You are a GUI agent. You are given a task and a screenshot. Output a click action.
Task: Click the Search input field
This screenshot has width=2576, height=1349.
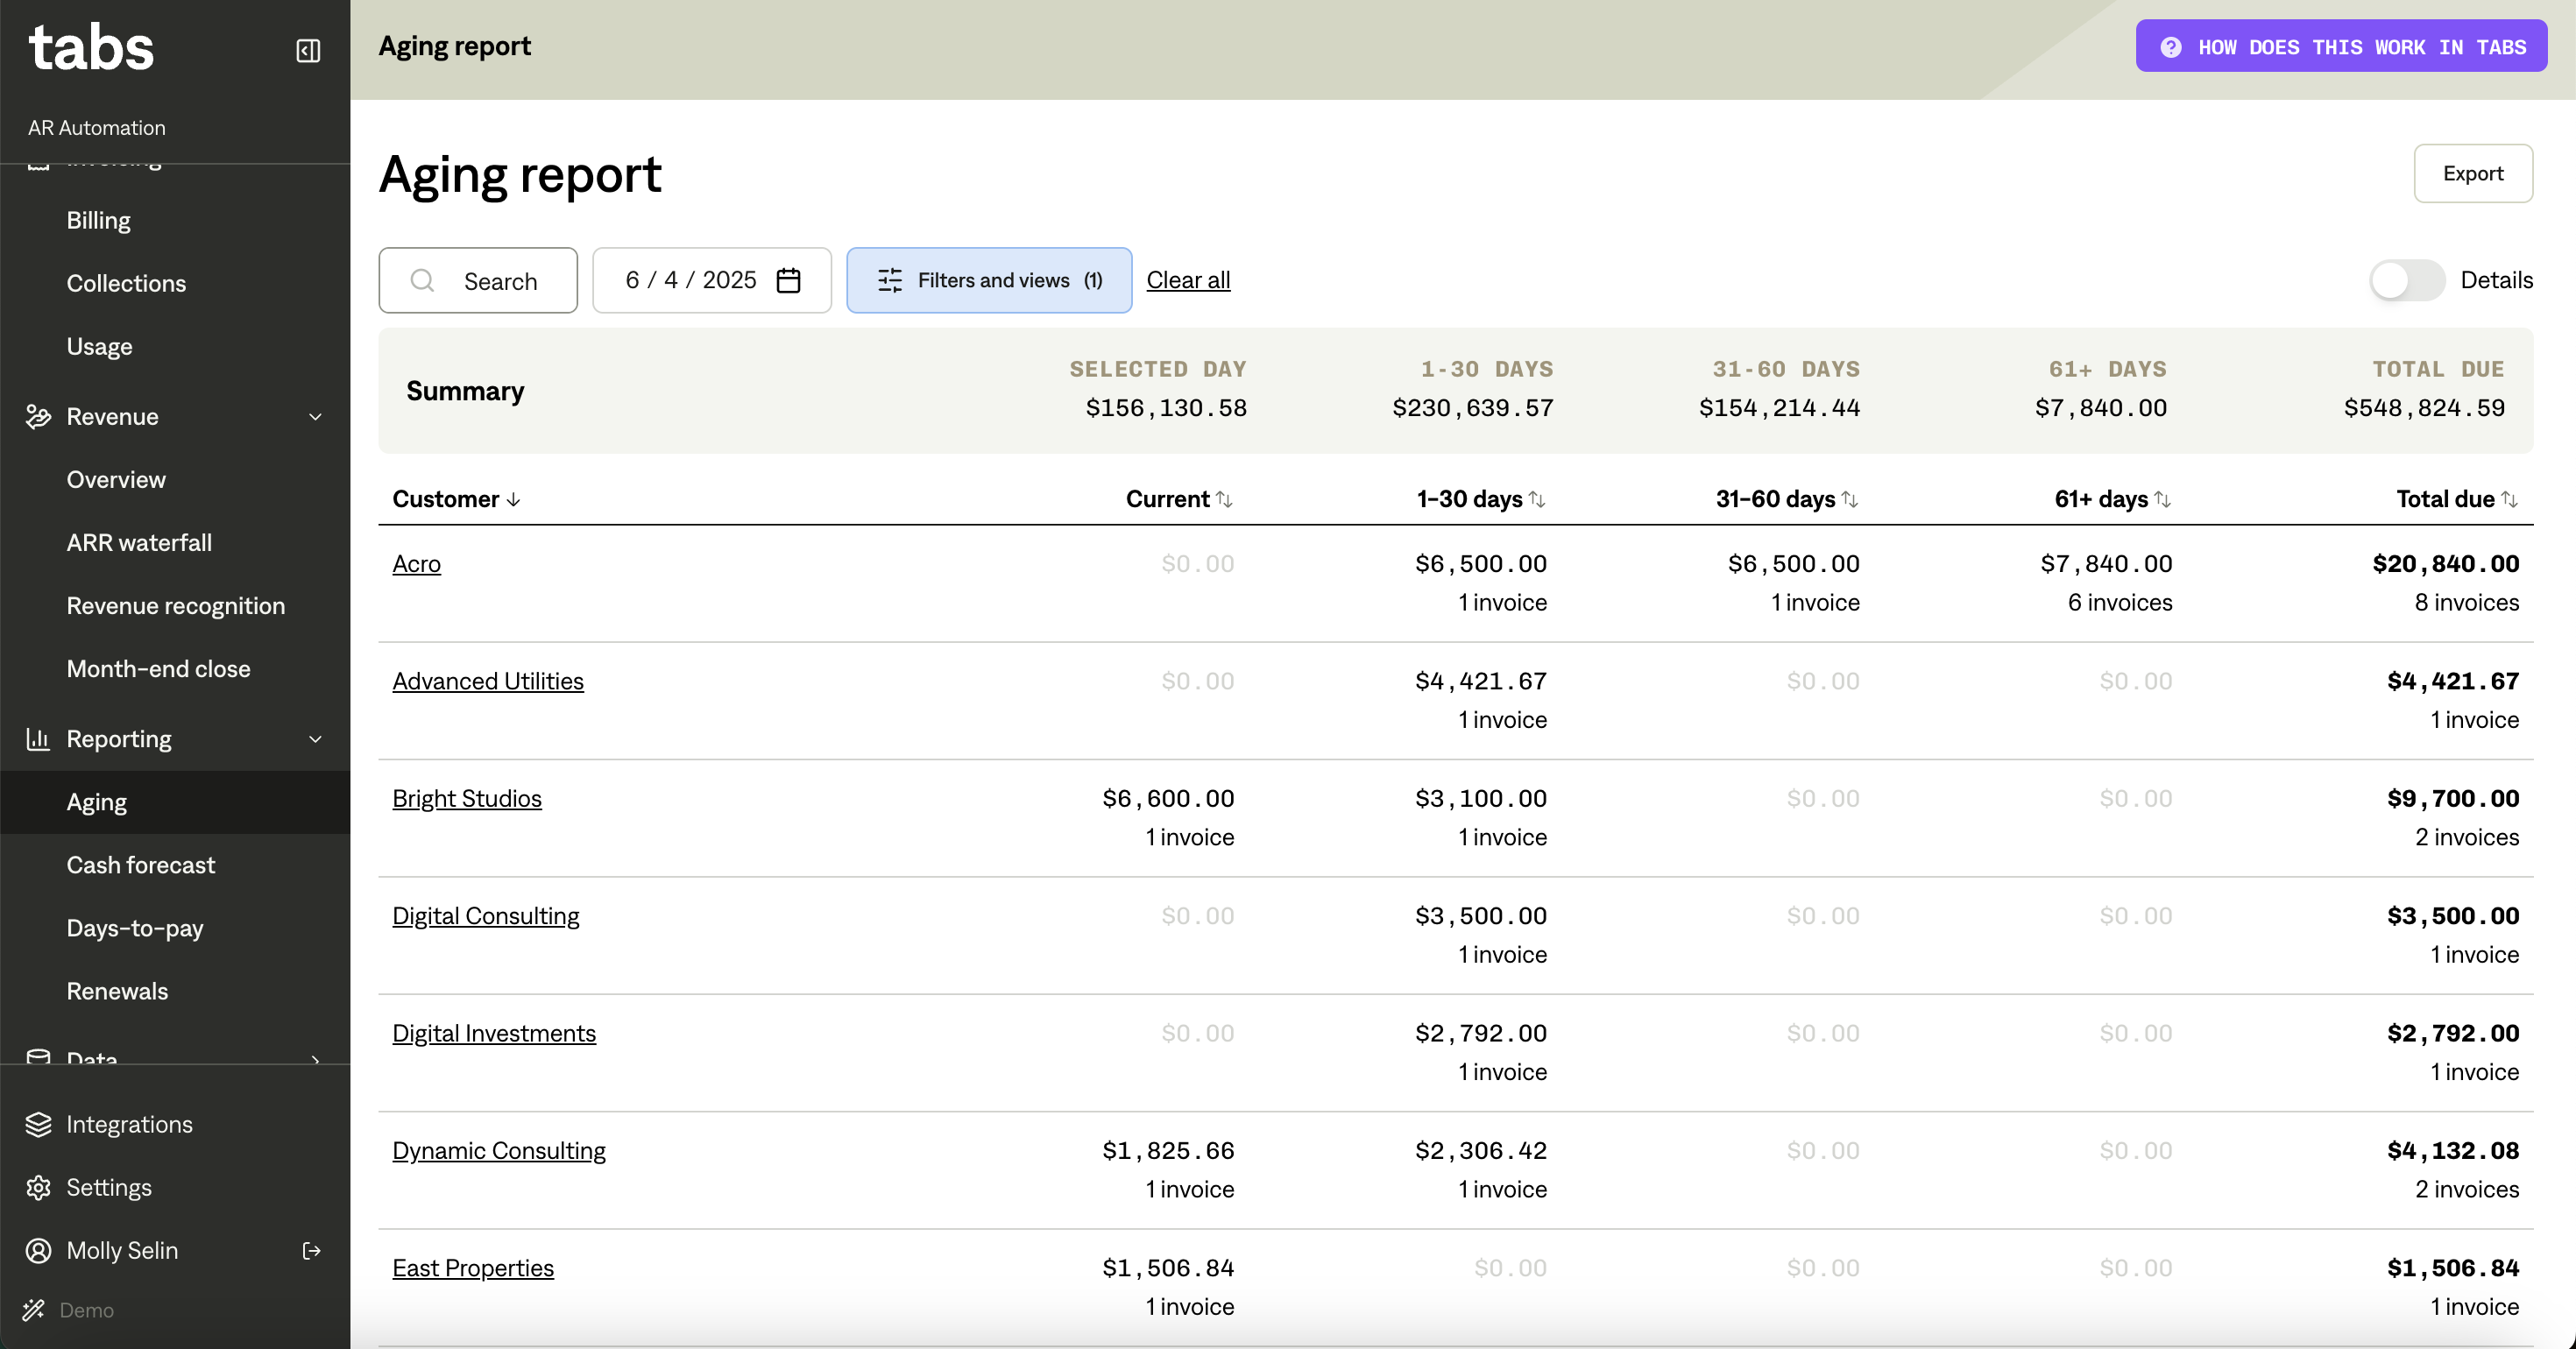(x=478, y=280)
